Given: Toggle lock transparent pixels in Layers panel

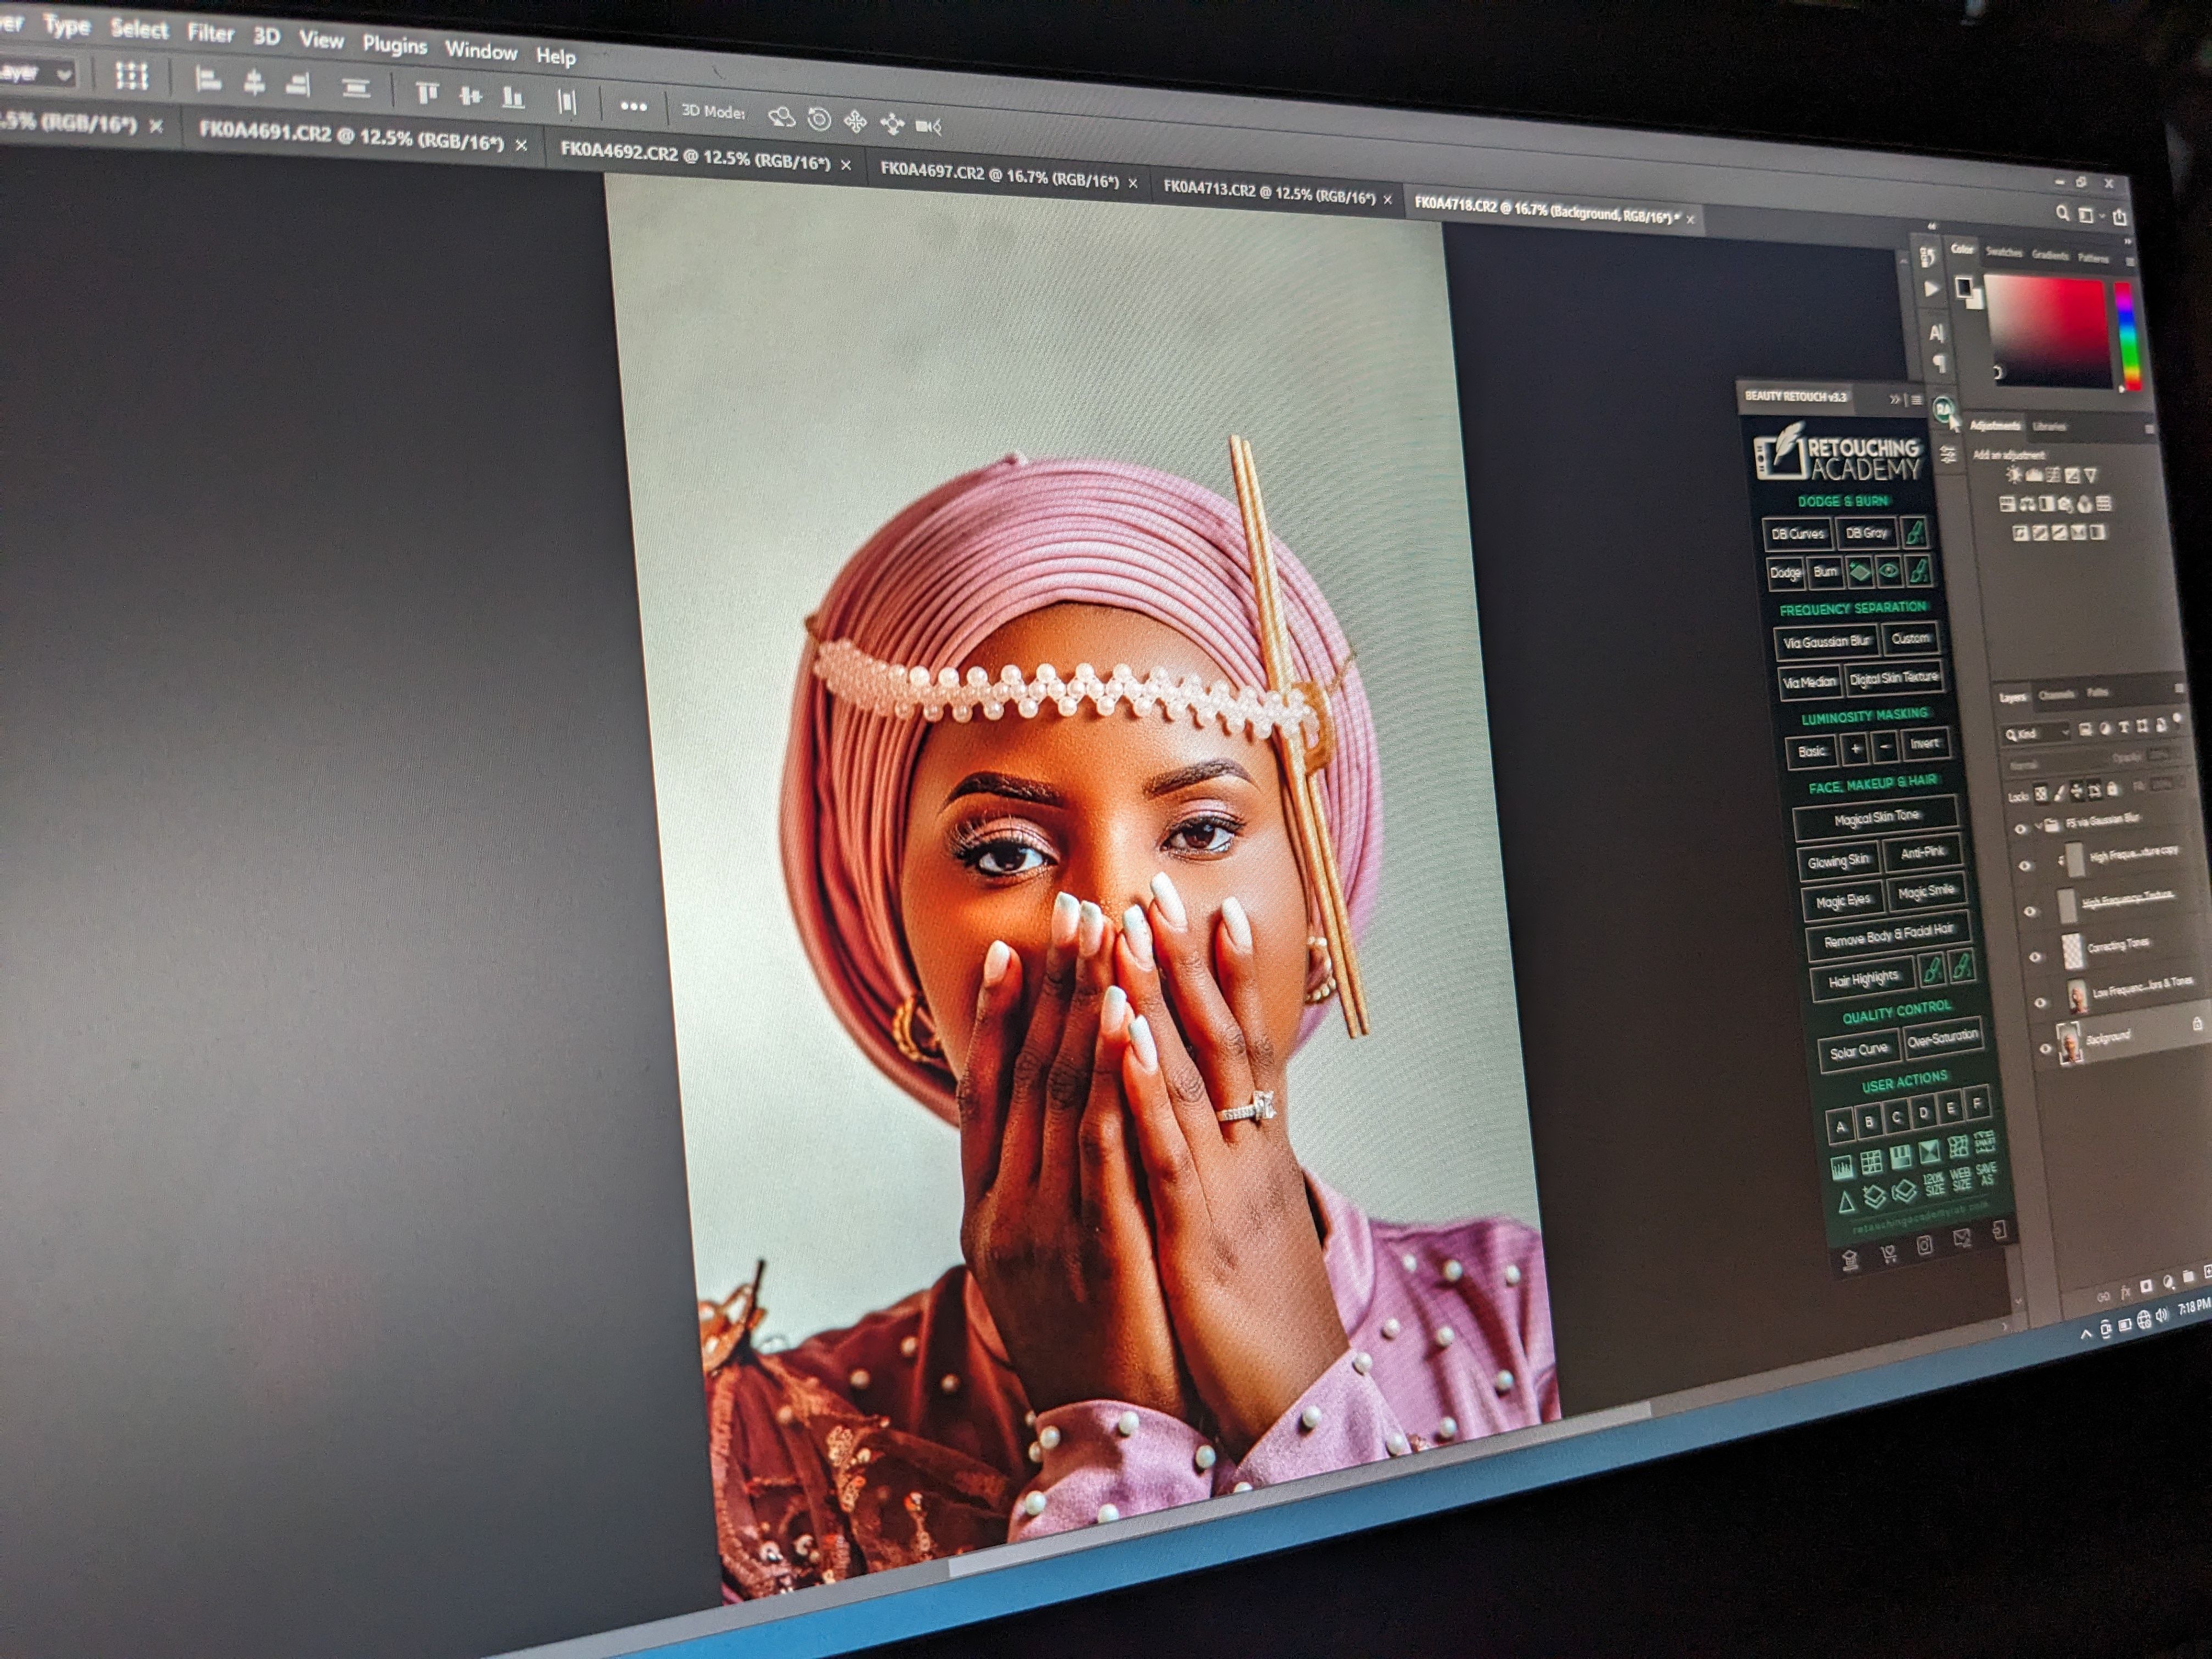Looking at the screenshot, I should click(x=2040, y=794).
